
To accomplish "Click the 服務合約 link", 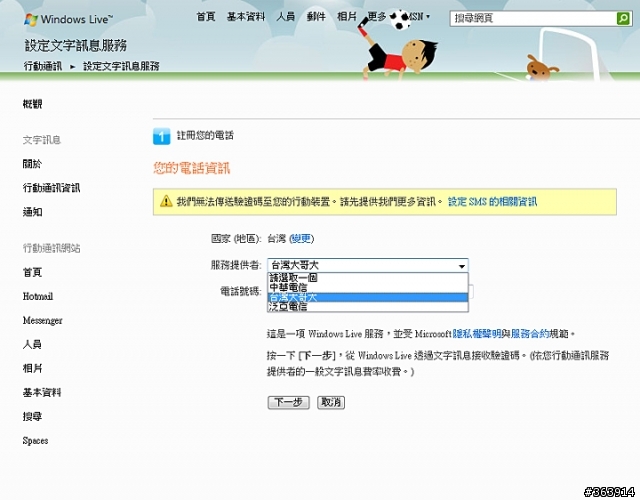I will pos(530,334).
